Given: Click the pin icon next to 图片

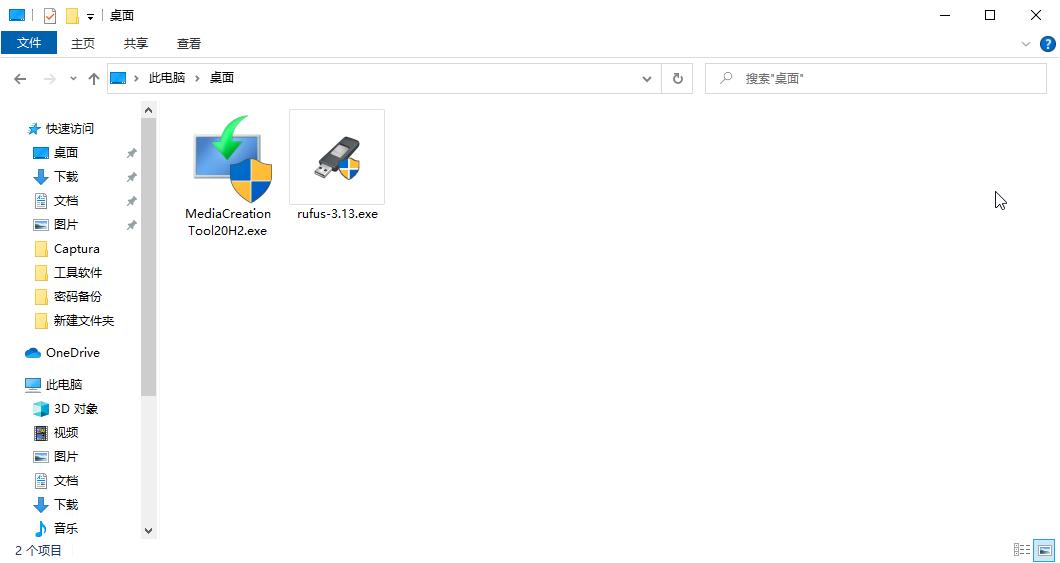Looking at the screenshot, I should coord(132,225).
